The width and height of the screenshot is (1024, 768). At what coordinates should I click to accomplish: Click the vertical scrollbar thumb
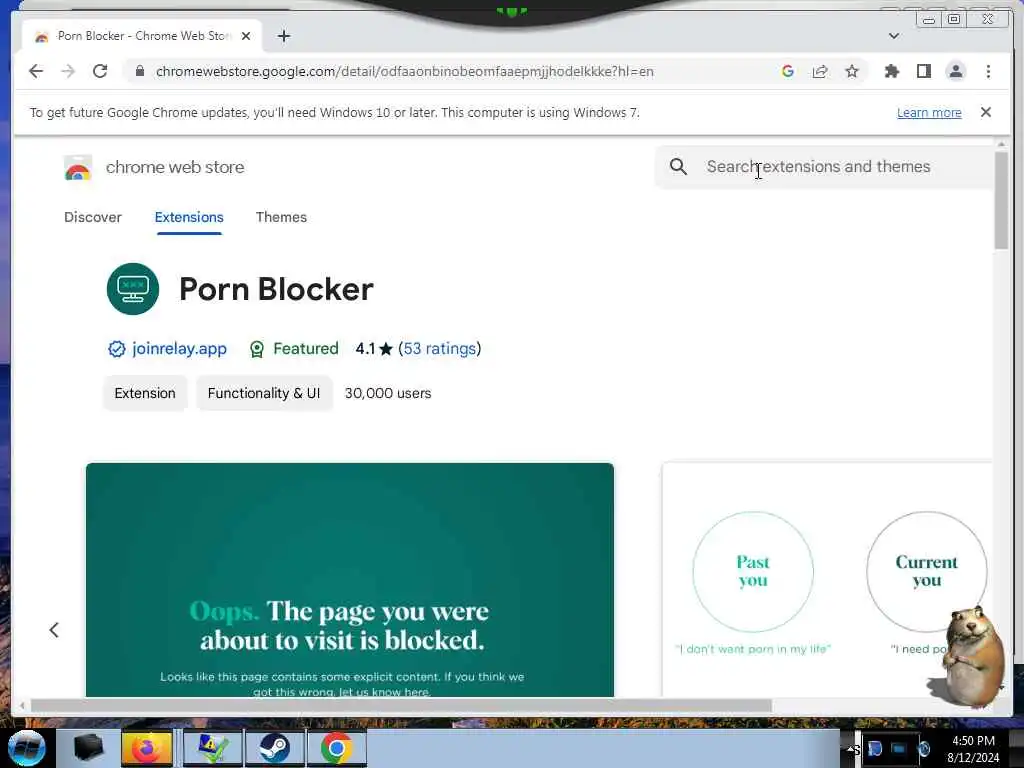(1001, 200)
